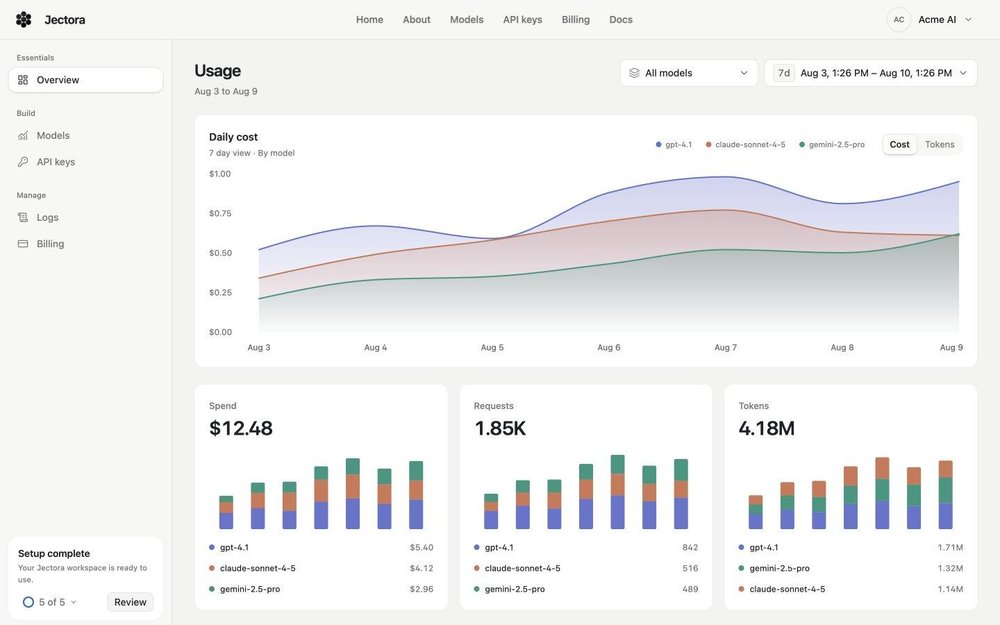Click the Logs scroll icon in sidebar
This screenshot has height=625, width=1000.
tap(23, 217)
